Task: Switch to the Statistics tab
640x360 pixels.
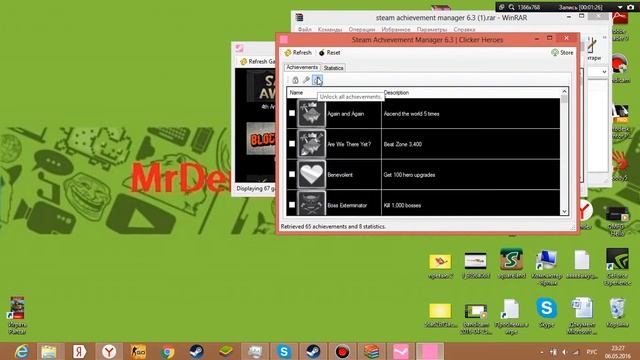Action: point(333,68)
